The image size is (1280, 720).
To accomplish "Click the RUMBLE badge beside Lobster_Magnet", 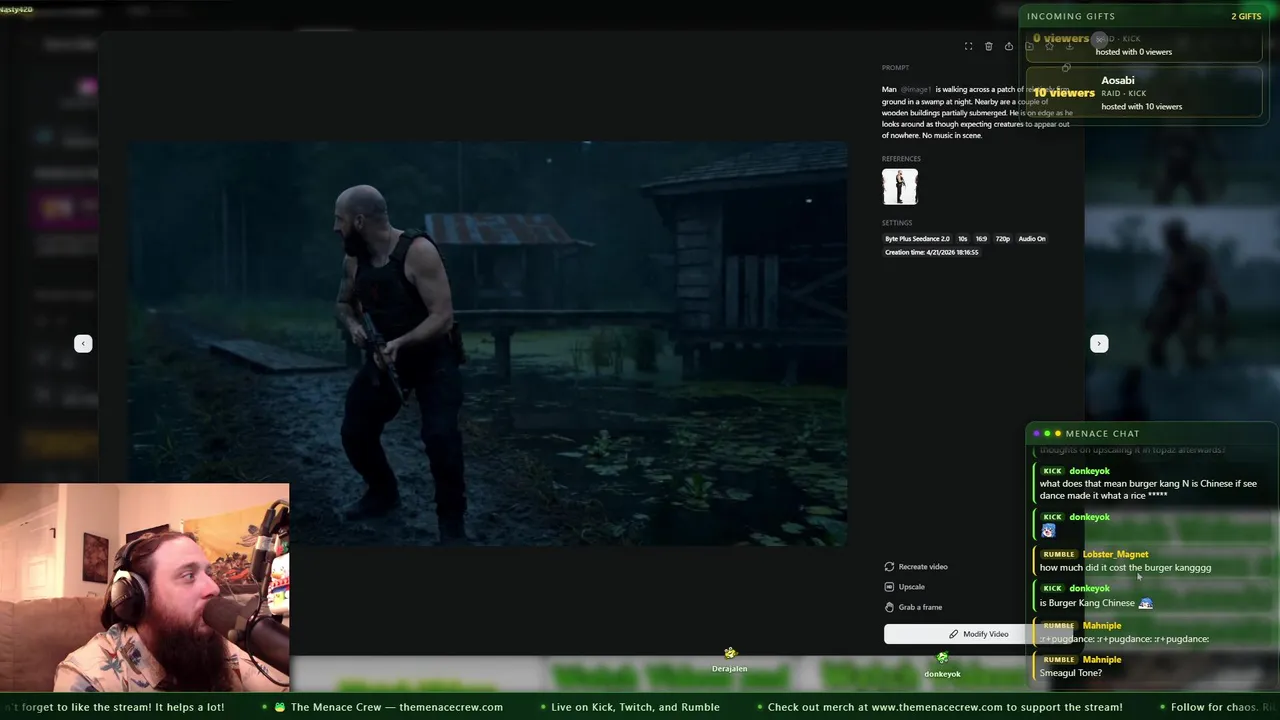I will pos(1058,554).
